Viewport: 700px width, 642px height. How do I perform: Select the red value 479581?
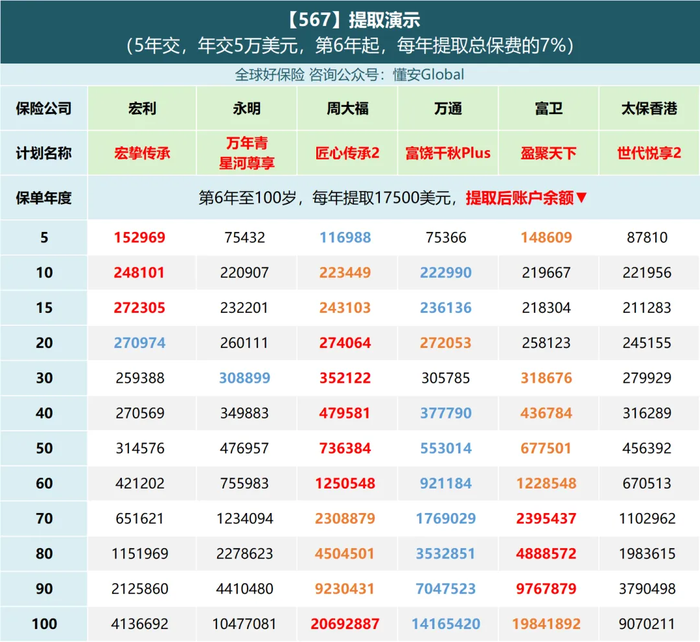(x=345, y=413)
